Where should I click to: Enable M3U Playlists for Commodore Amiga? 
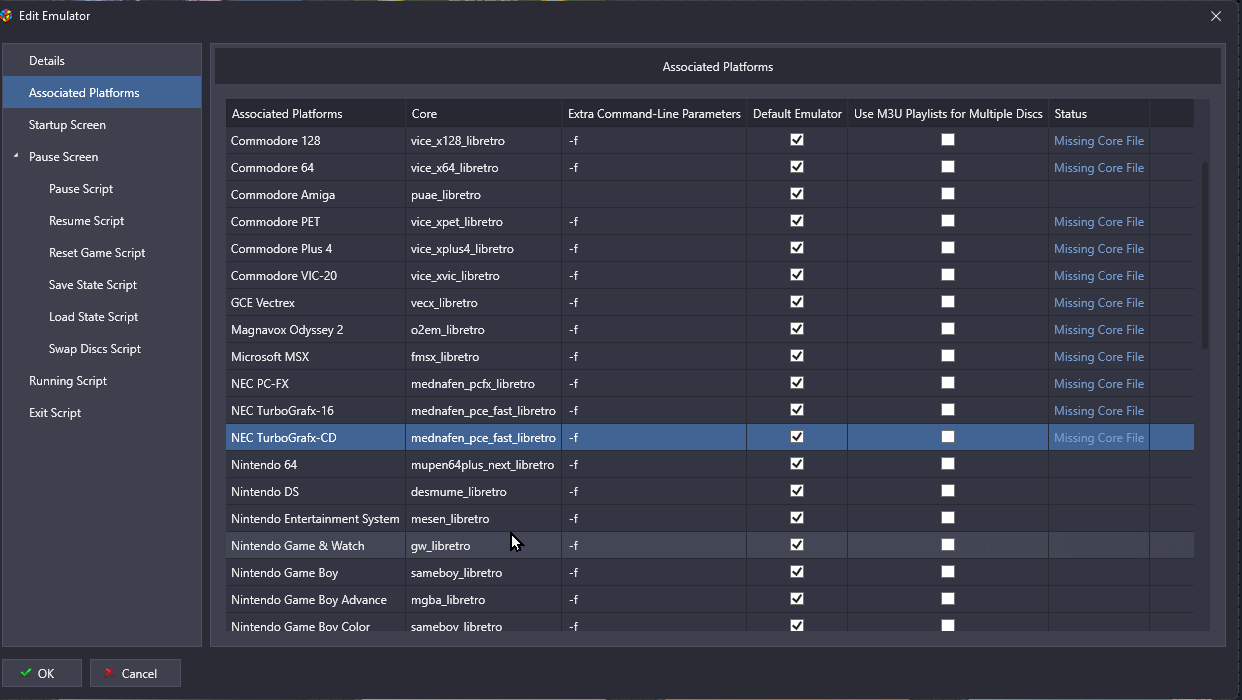click(x=948, y=194)
